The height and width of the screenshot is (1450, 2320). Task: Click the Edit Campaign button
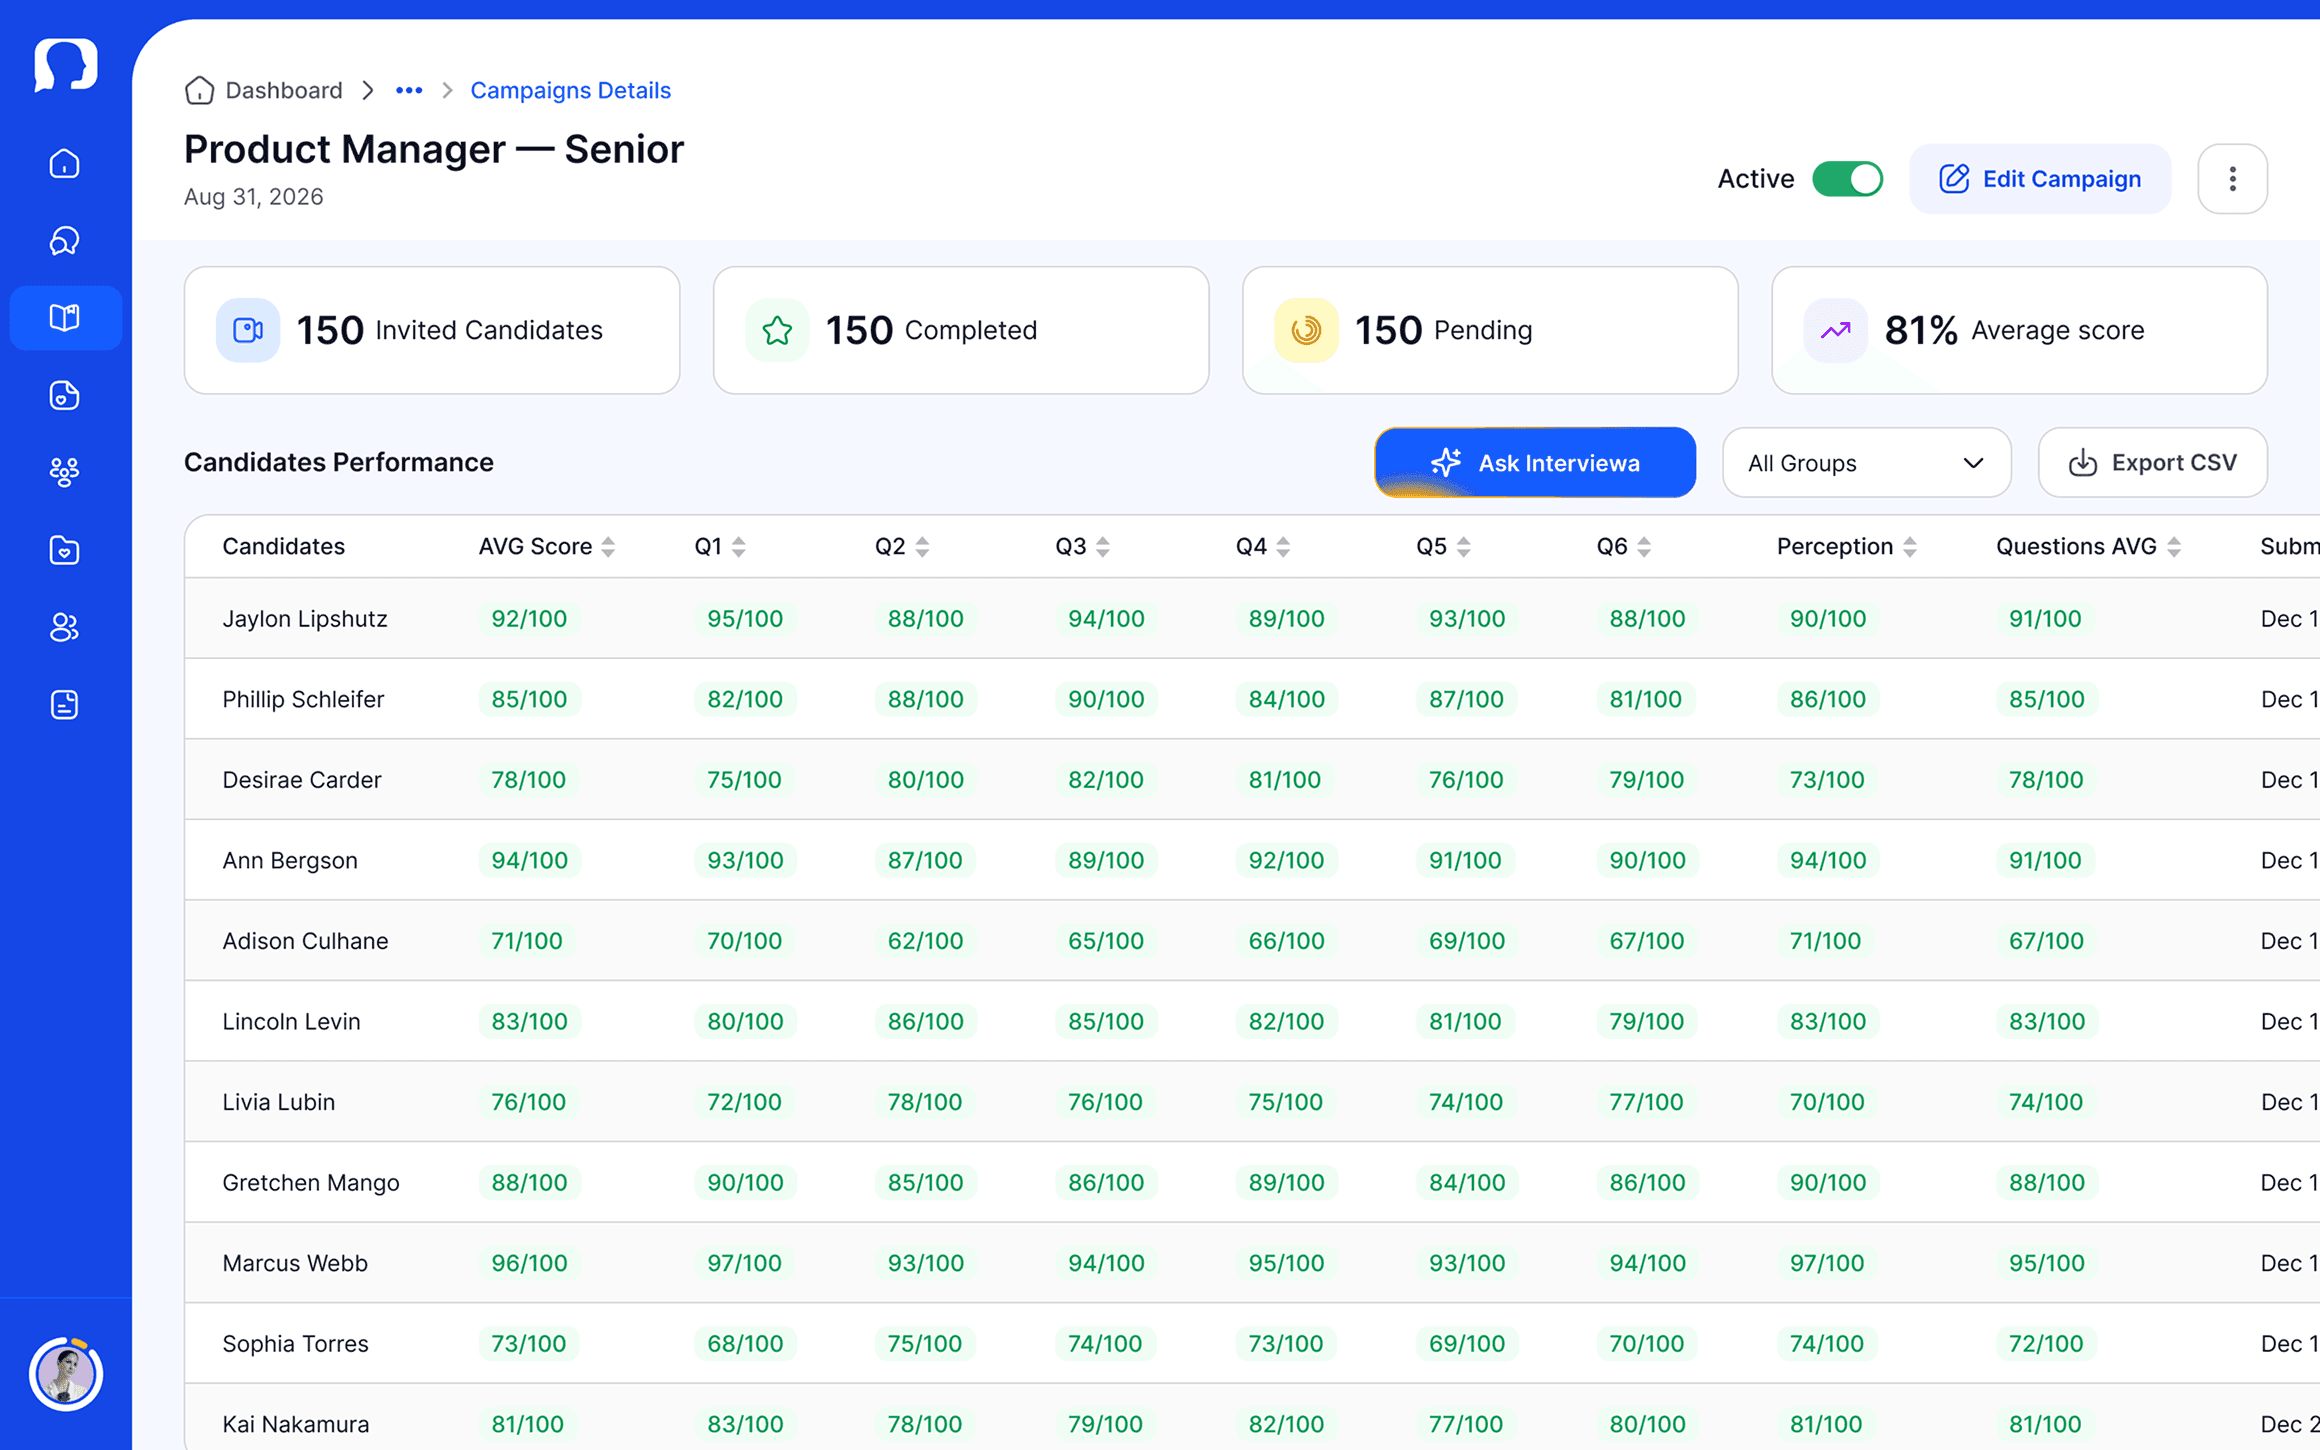2040,179
